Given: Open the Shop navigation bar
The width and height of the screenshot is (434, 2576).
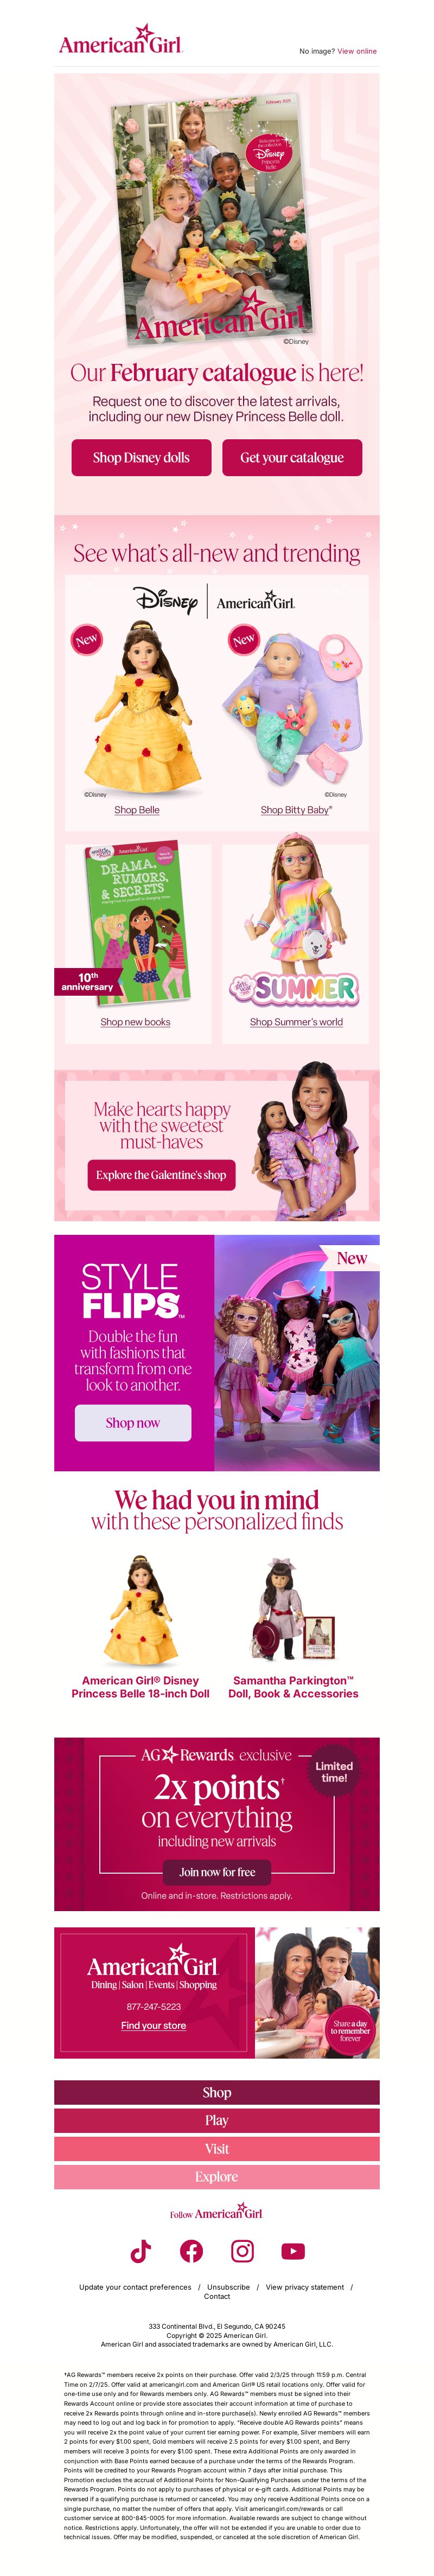Looking at the screenshot, I should (x=217, y=2092).
